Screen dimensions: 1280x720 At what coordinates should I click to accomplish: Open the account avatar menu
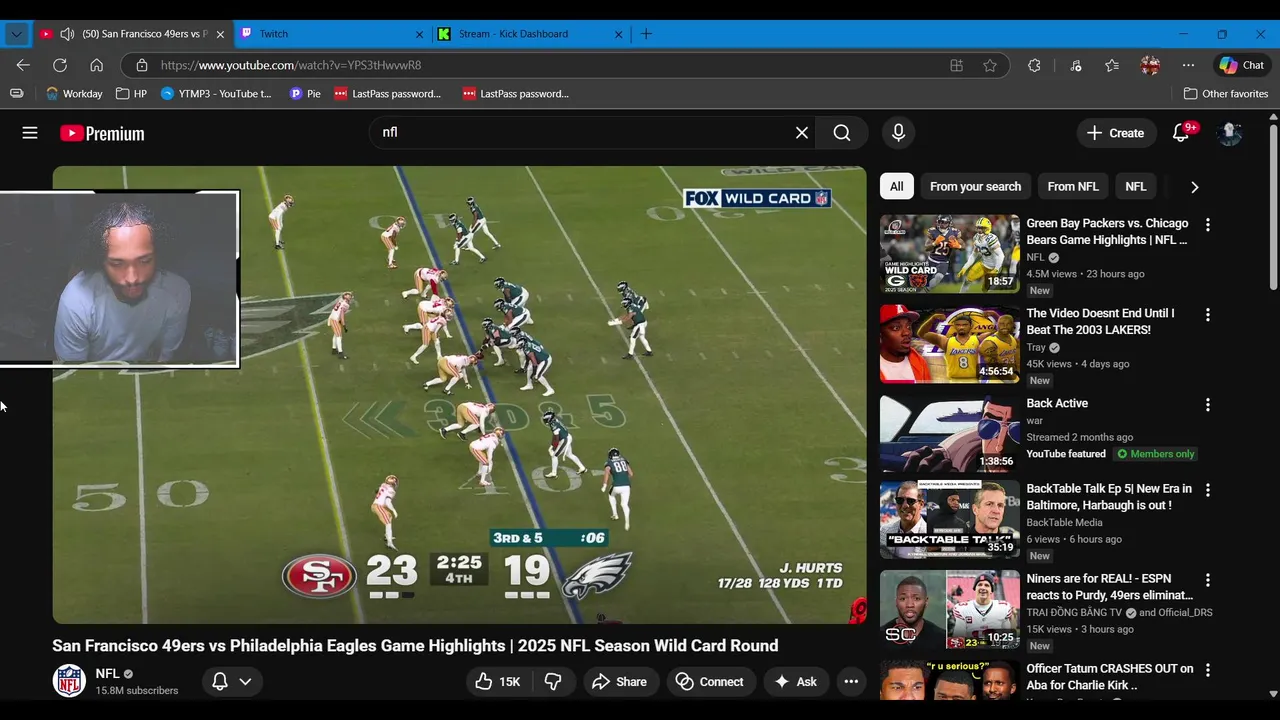pos(1229,133)
